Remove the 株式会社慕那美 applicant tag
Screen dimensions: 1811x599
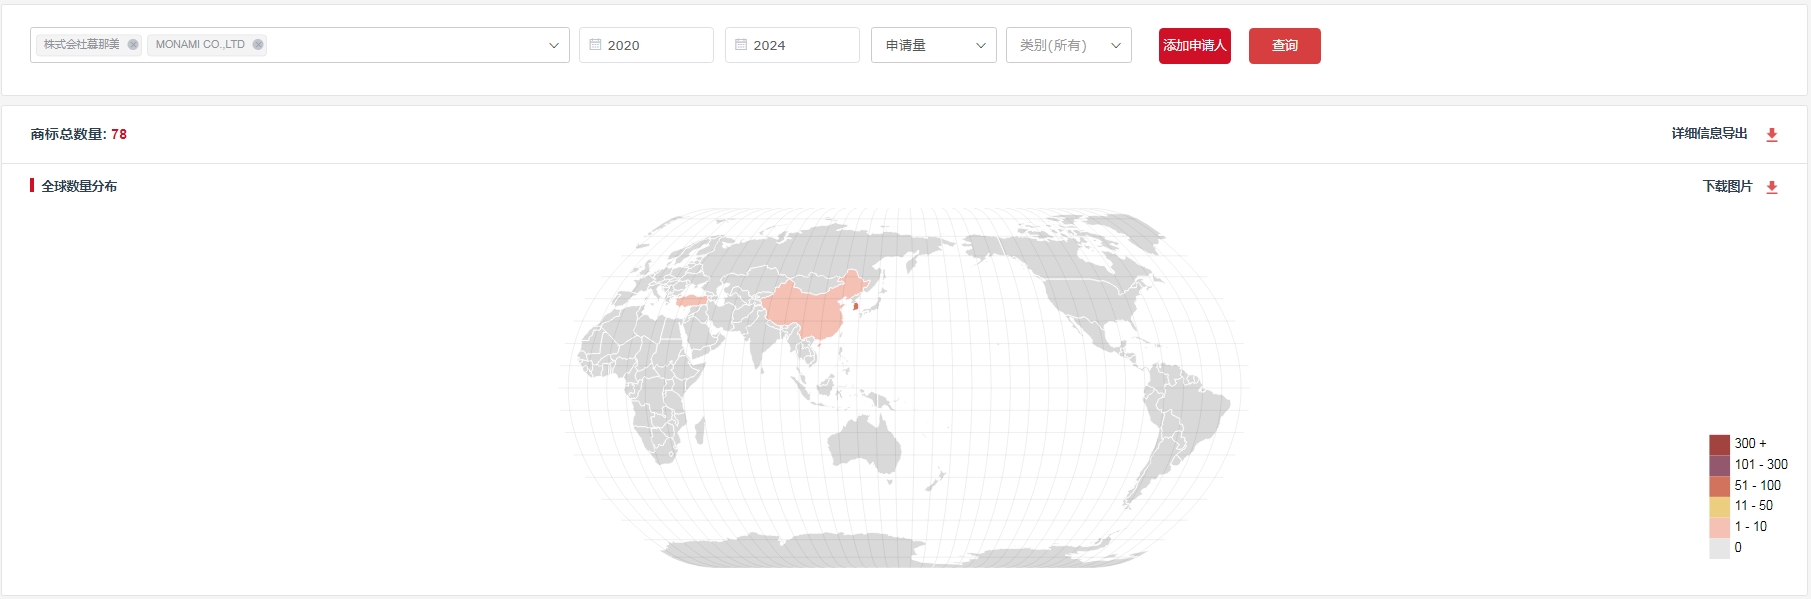click(133, 45)
